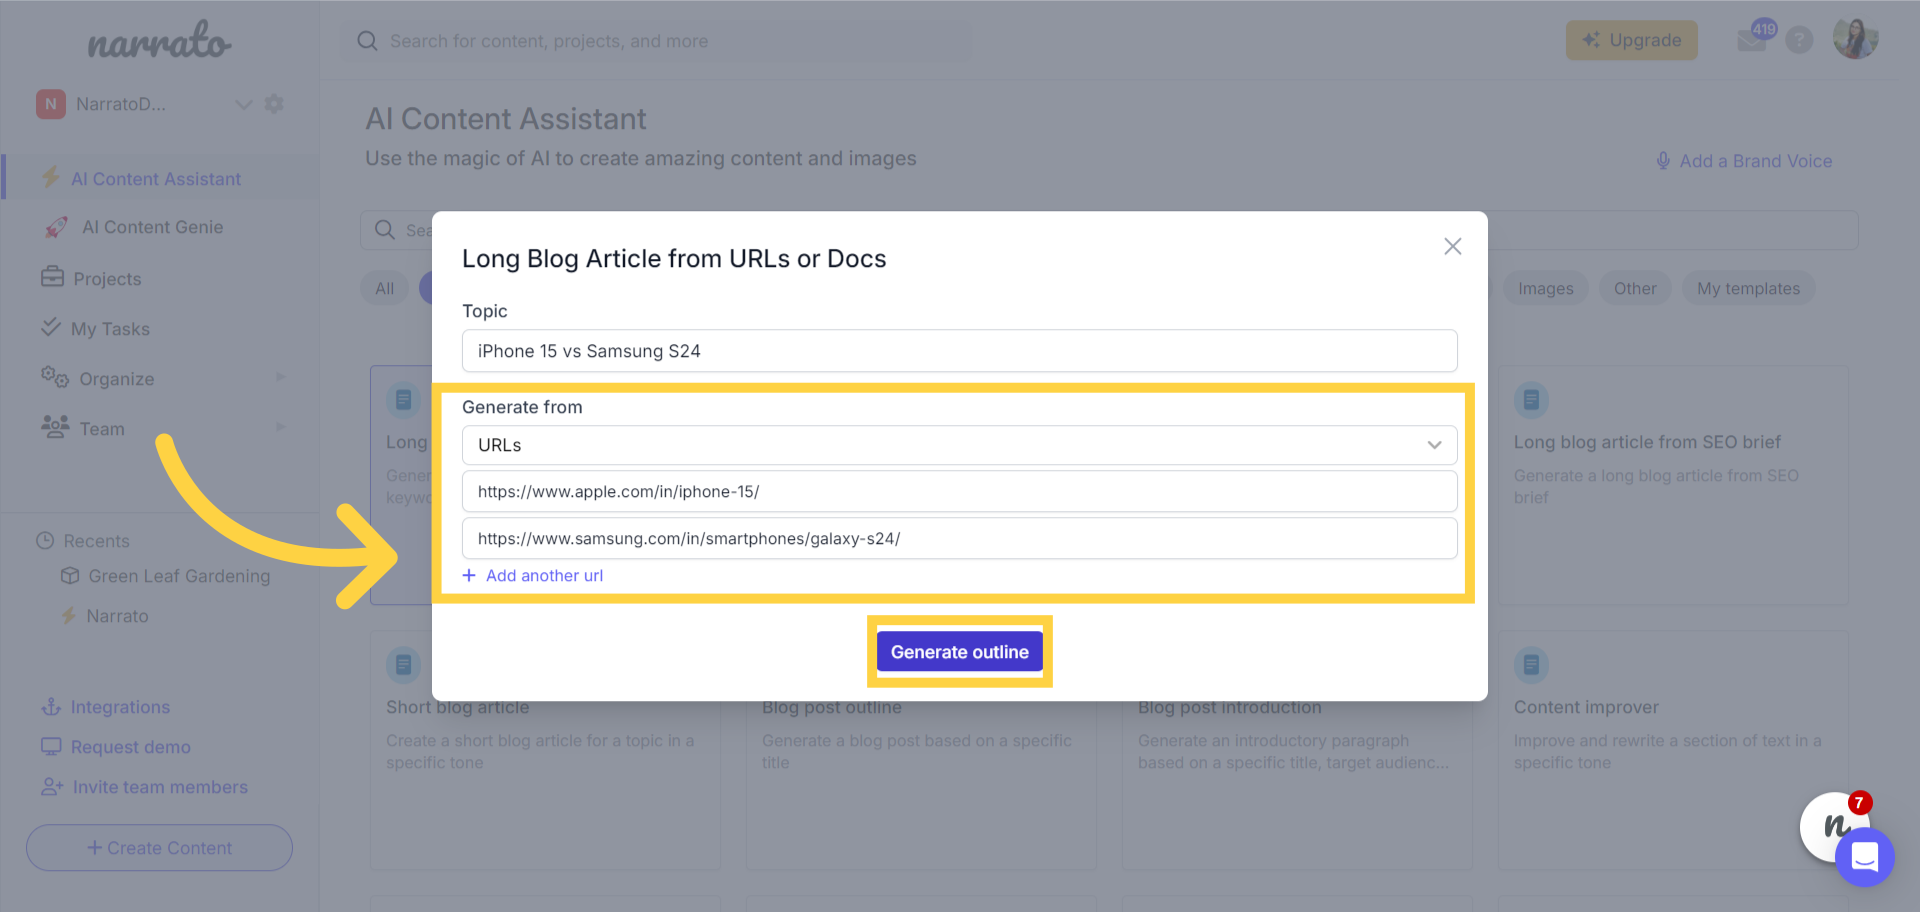Open Long blog article from SEO brief card
The height and width of the screenshot is (912, 1920).
1673,485
